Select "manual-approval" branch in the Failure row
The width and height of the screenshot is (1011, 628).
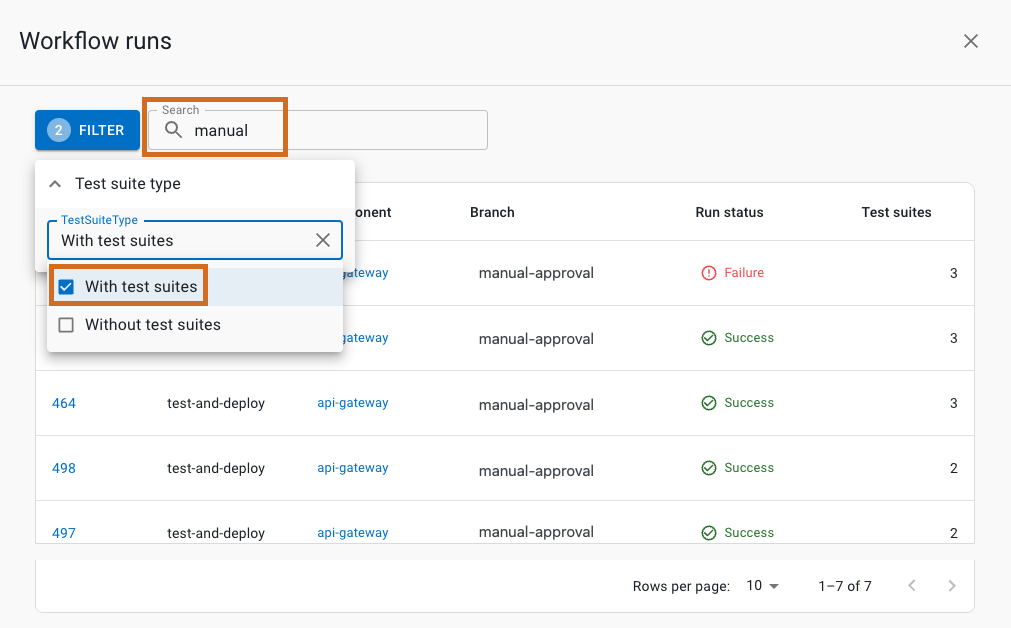pos(536,273)
